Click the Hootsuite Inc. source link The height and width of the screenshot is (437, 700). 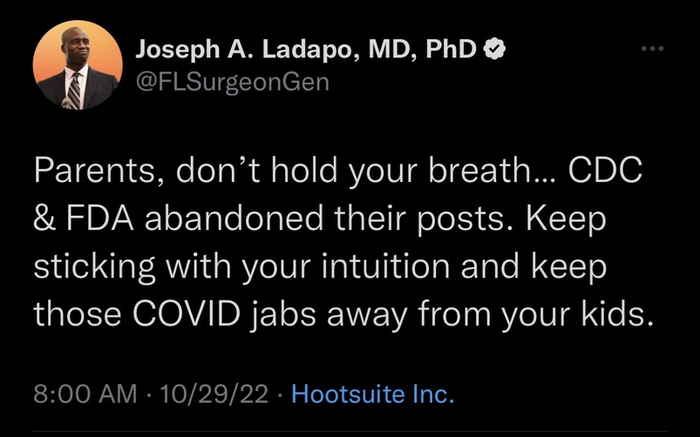[x=371, y=393]
